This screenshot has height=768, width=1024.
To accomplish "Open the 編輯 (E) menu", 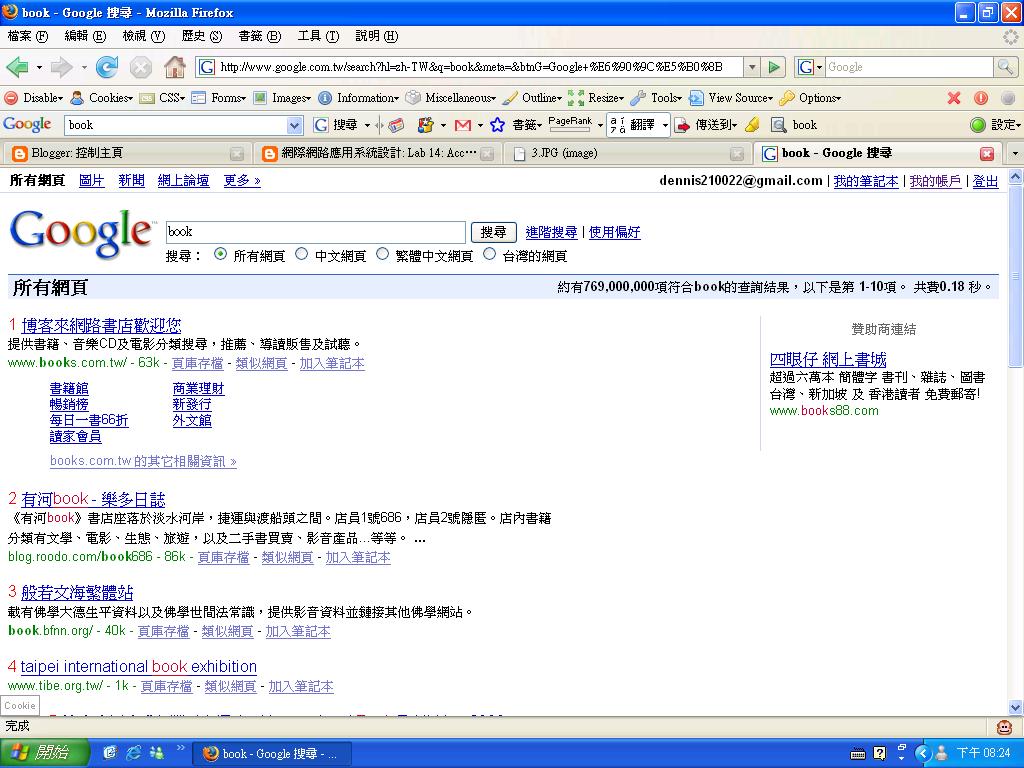I will point(85,36).
